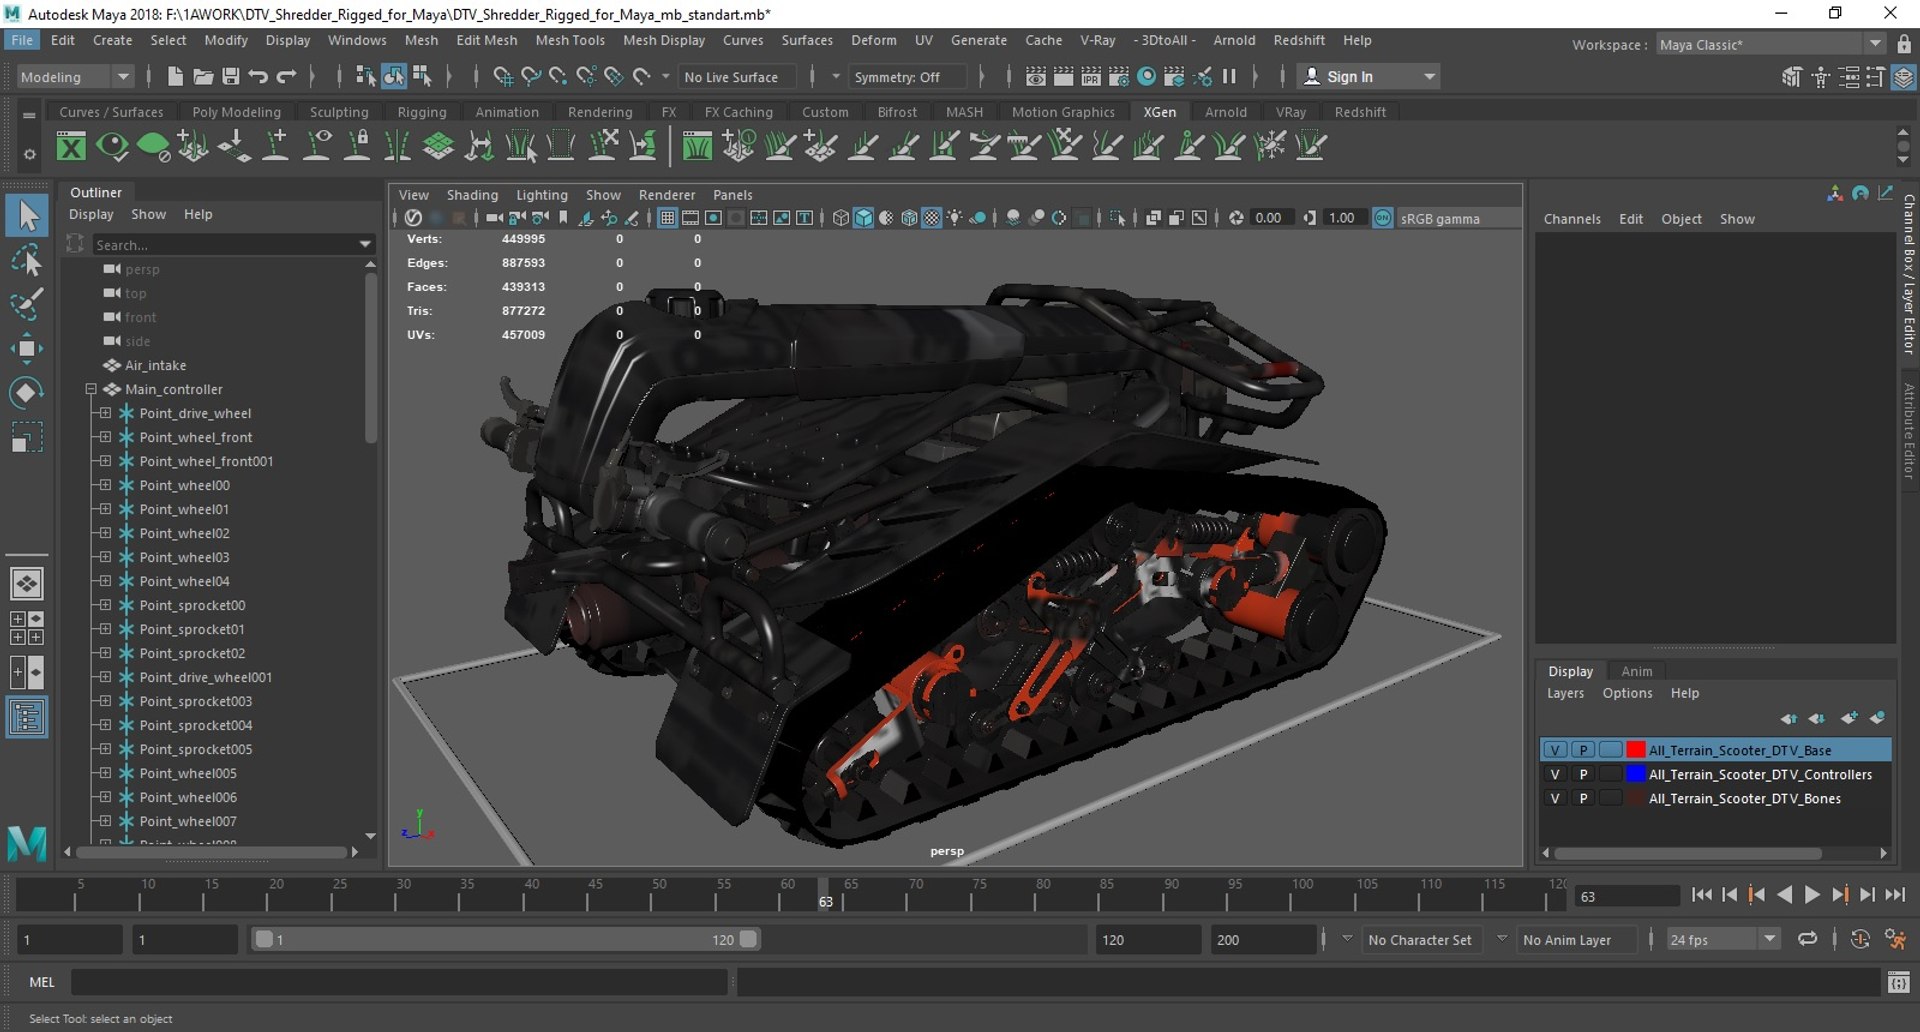Click the blue color swatch of Controllers layer
1920x1032 pixels.
coord(1635,774)
